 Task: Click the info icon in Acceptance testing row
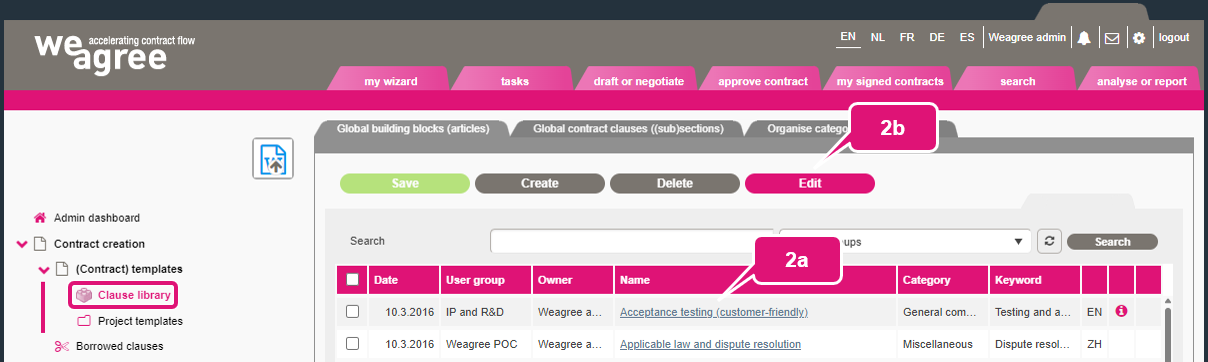click(1121, 312)
